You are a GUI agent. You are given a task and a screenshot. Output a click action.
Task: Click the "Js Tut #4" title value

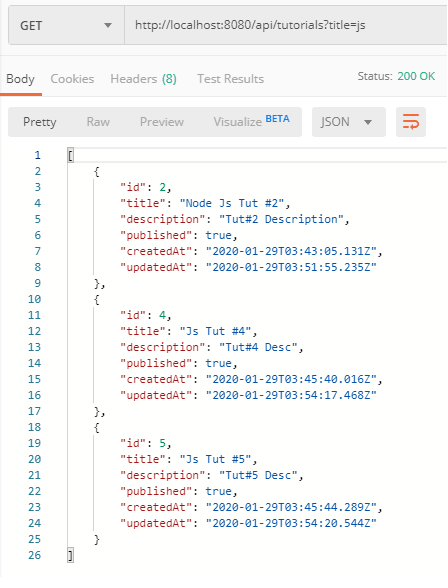click(216, 332)
